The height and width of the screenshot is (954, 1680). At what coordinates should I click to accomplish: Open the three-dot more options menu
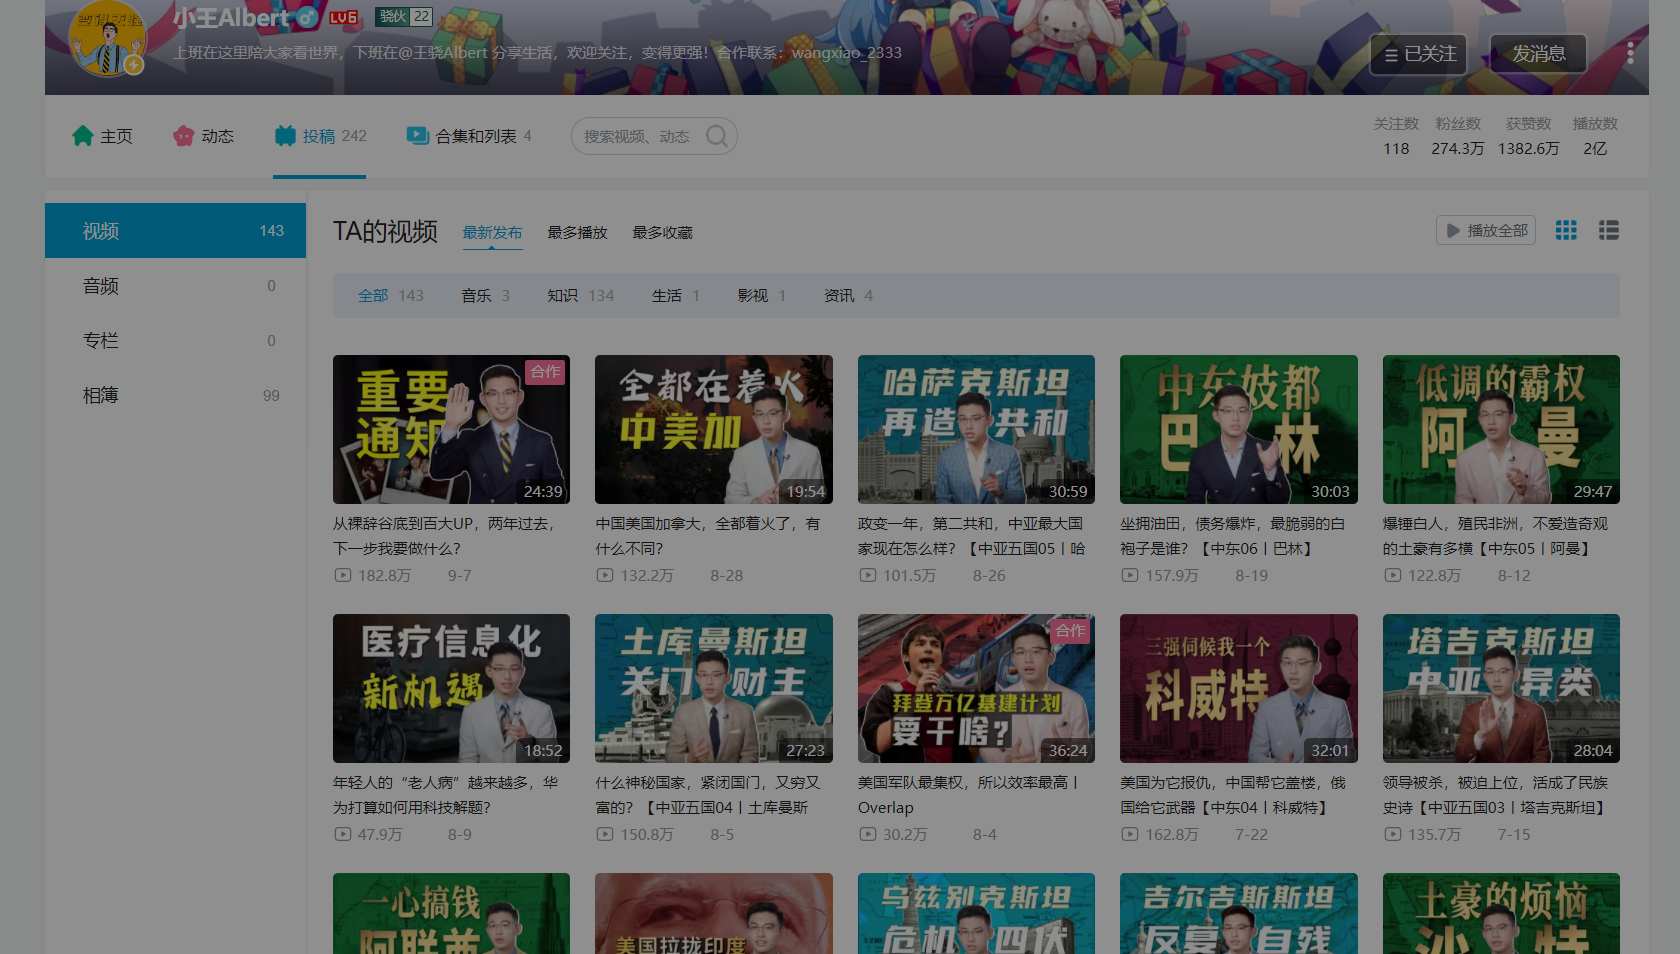pyautogui.click(x=1630, y=53)
